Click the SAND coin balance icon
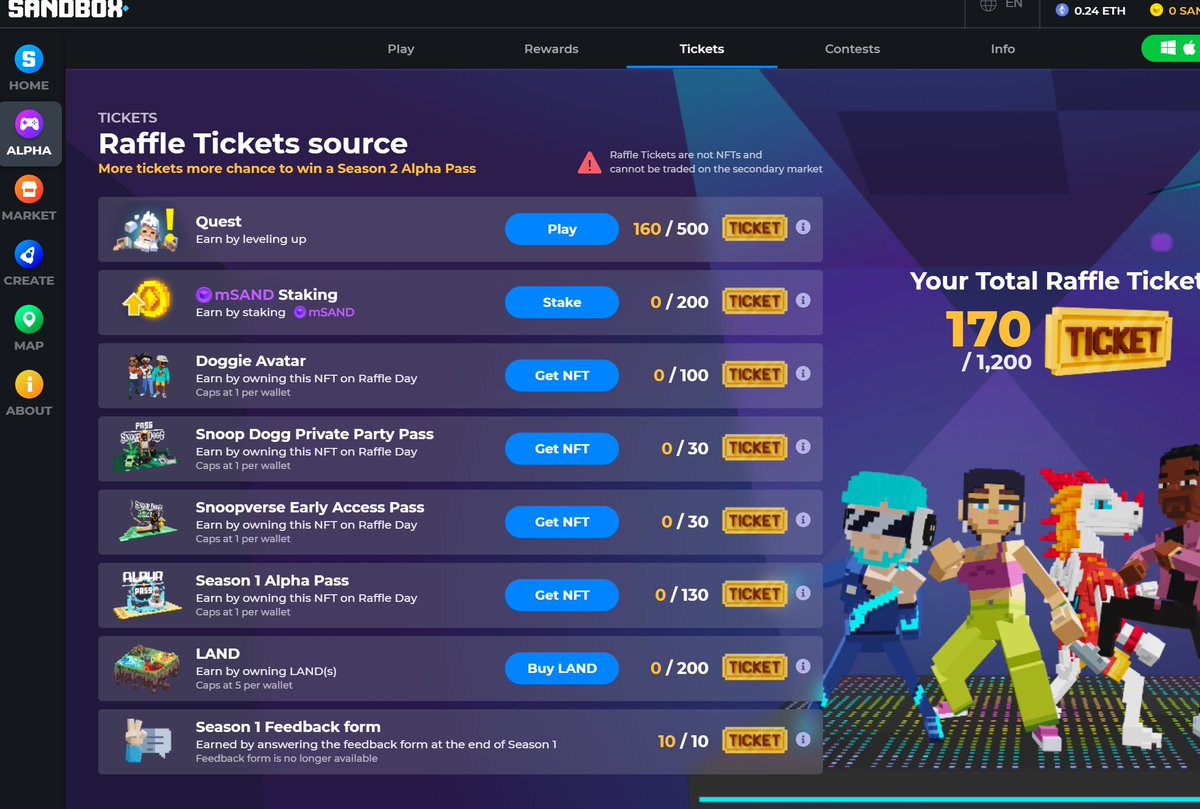 (1157, 10)
